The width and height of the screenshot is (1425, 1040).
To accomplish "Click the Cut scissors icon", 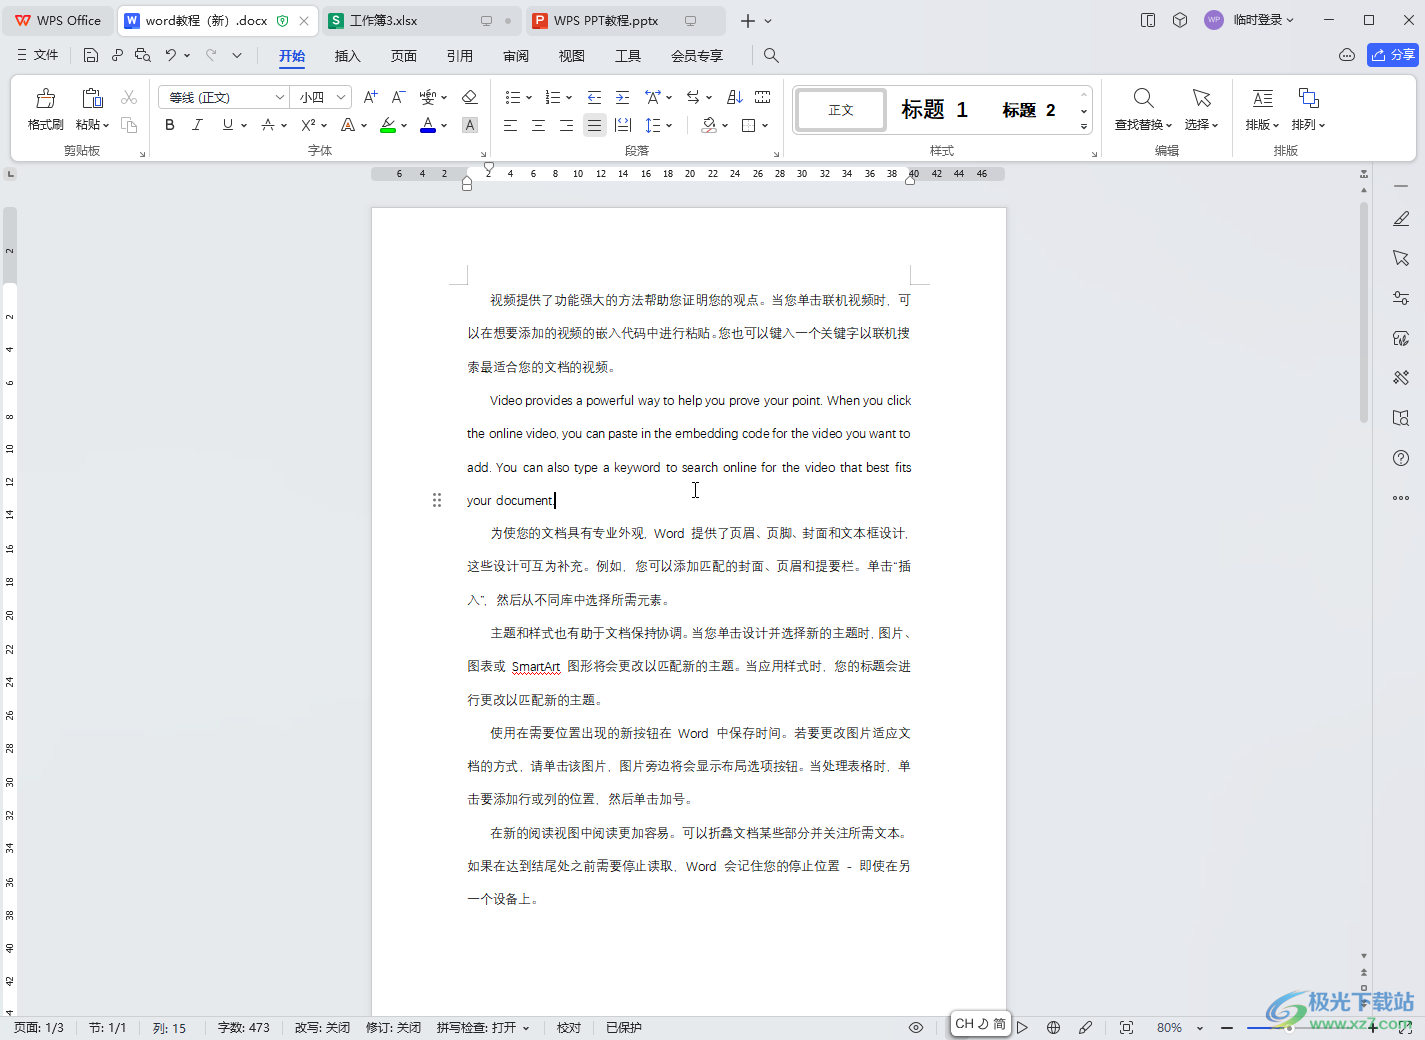I will coord(129,97).
